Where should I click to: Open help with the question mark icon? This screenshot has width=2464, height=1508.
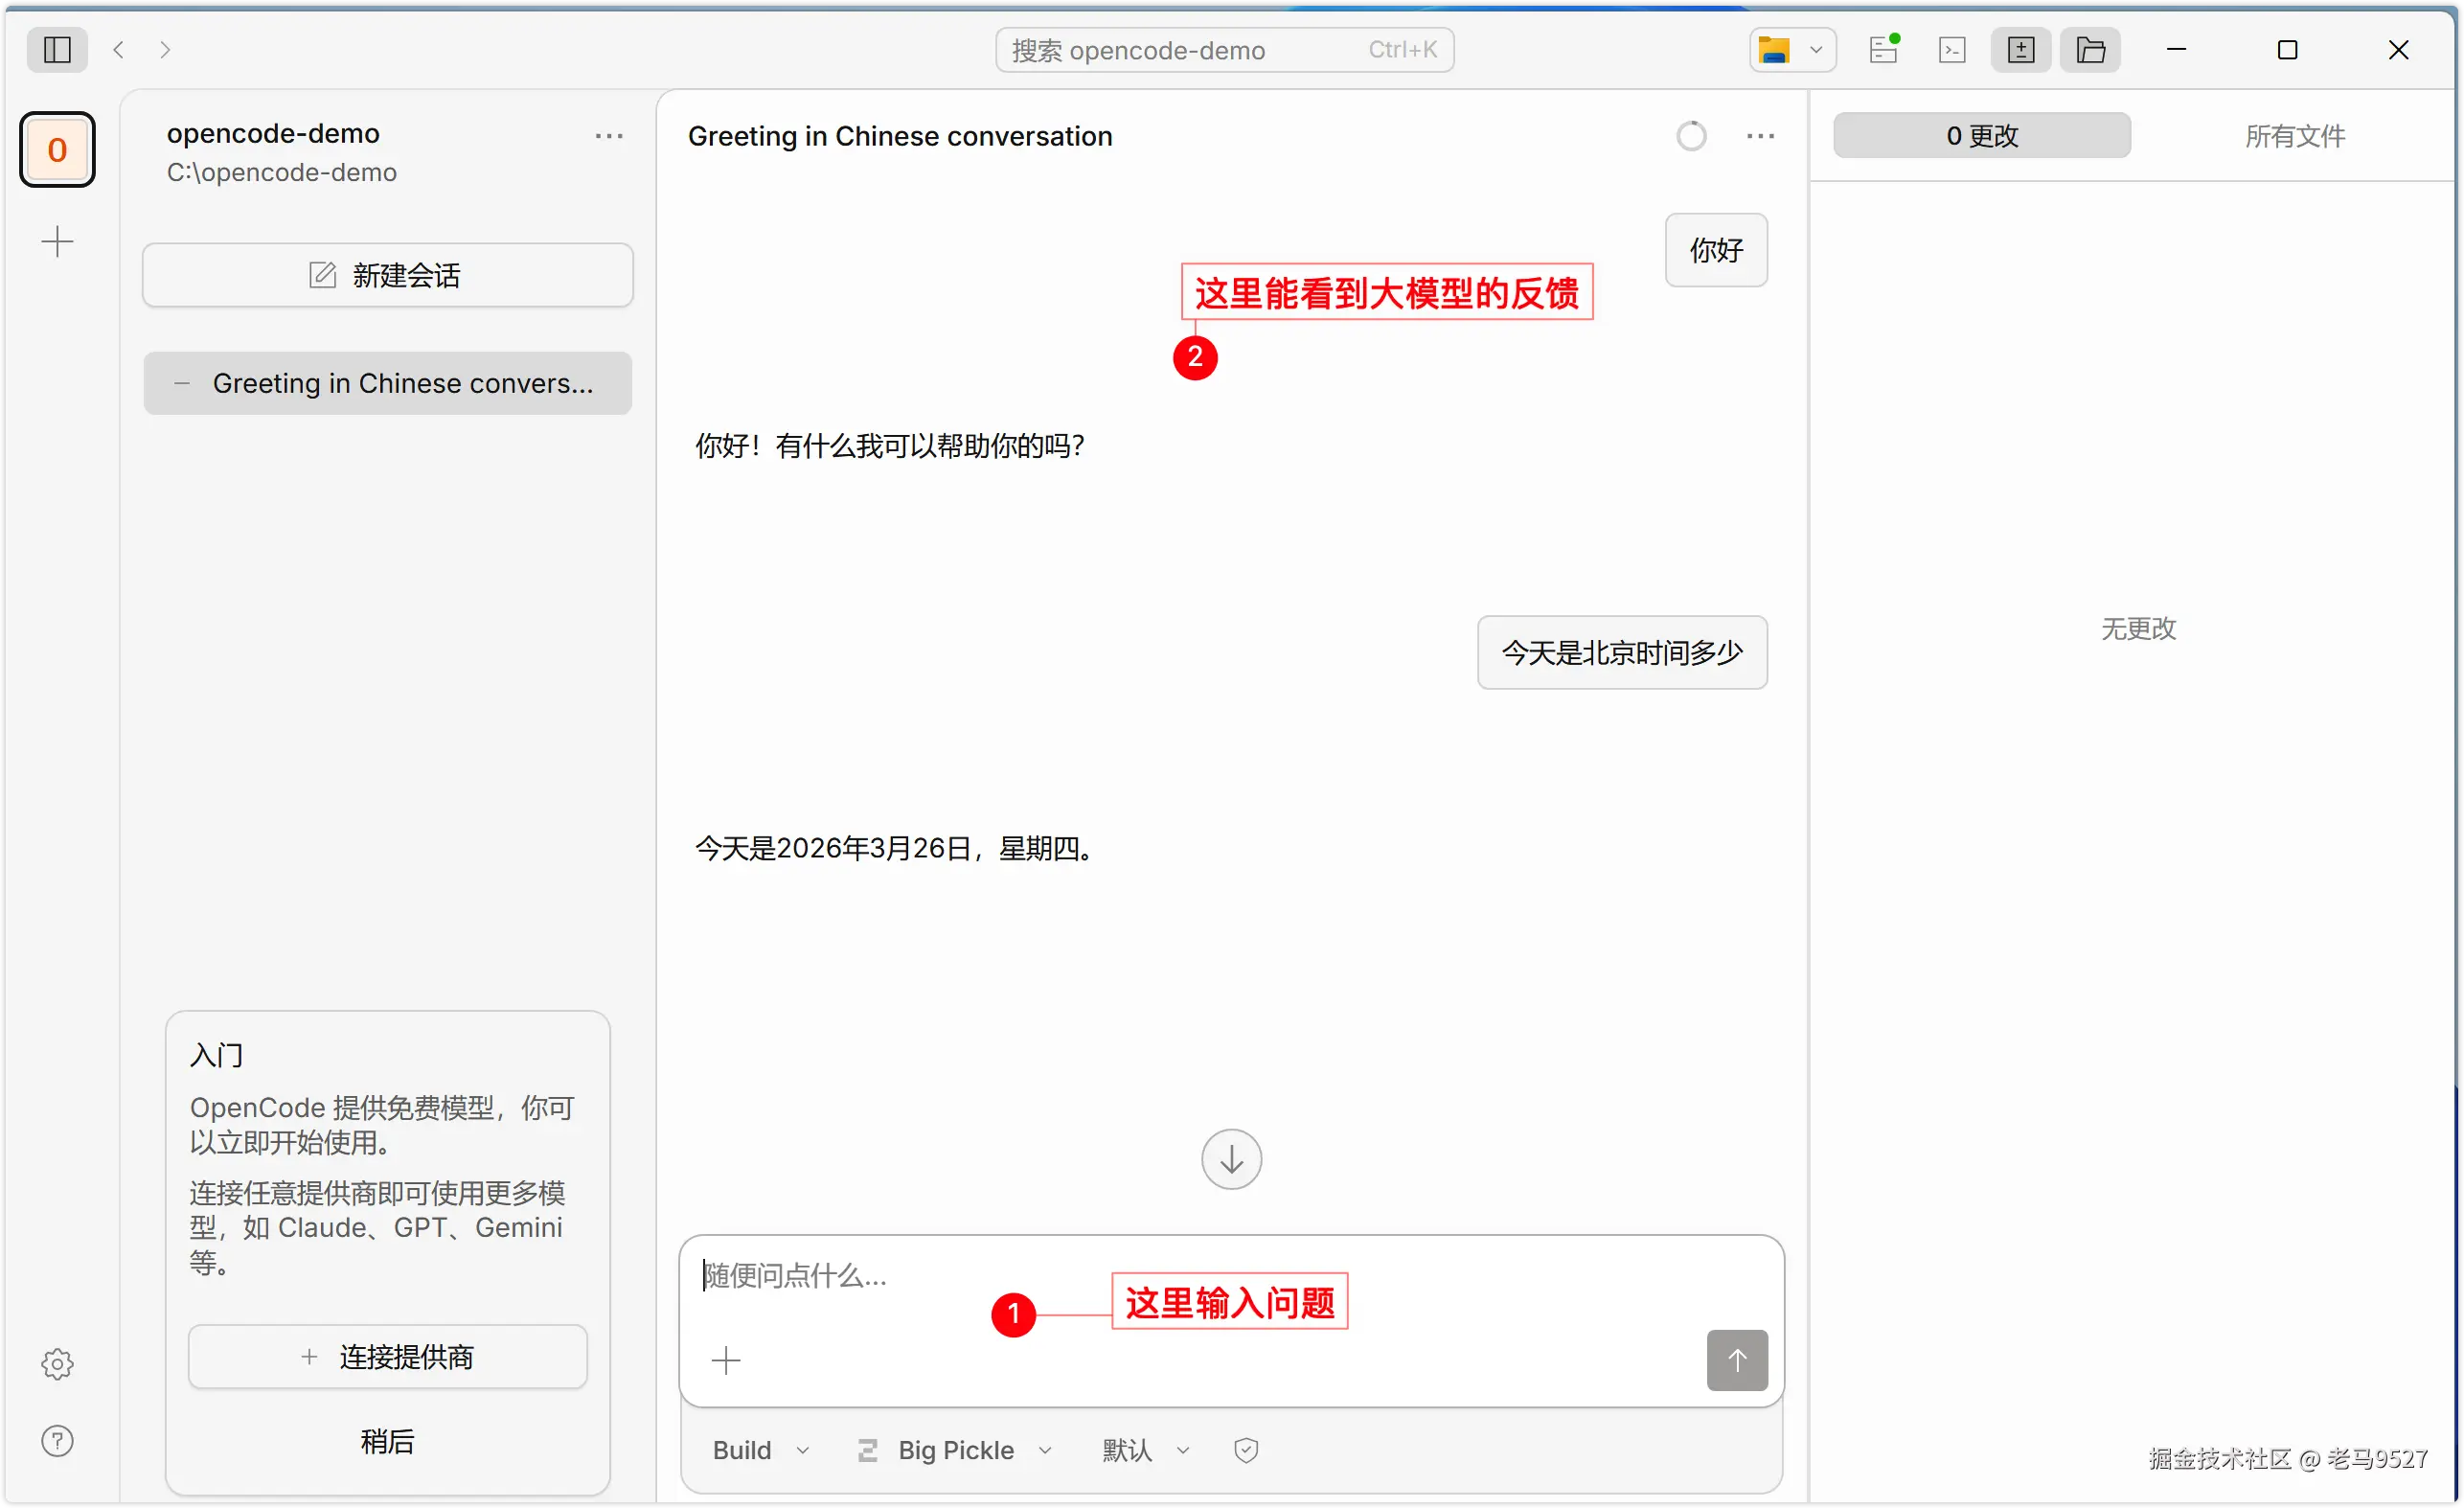[57, 1440]
